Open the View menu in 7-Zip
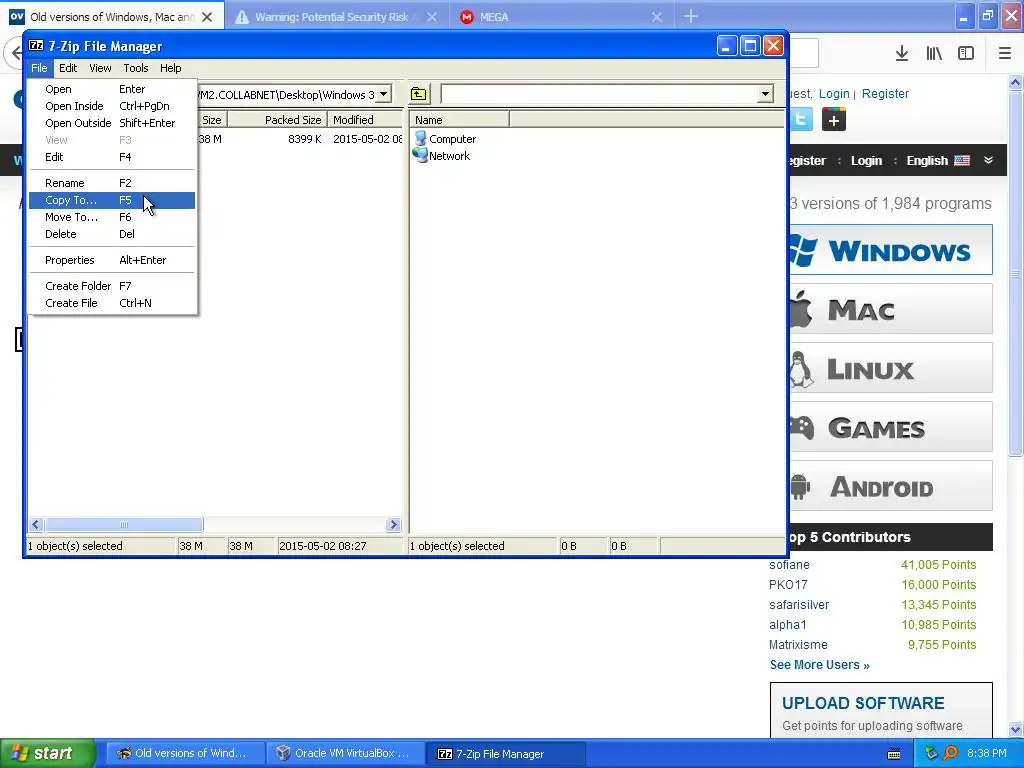 pyautogui.click(x=100, y=68)
